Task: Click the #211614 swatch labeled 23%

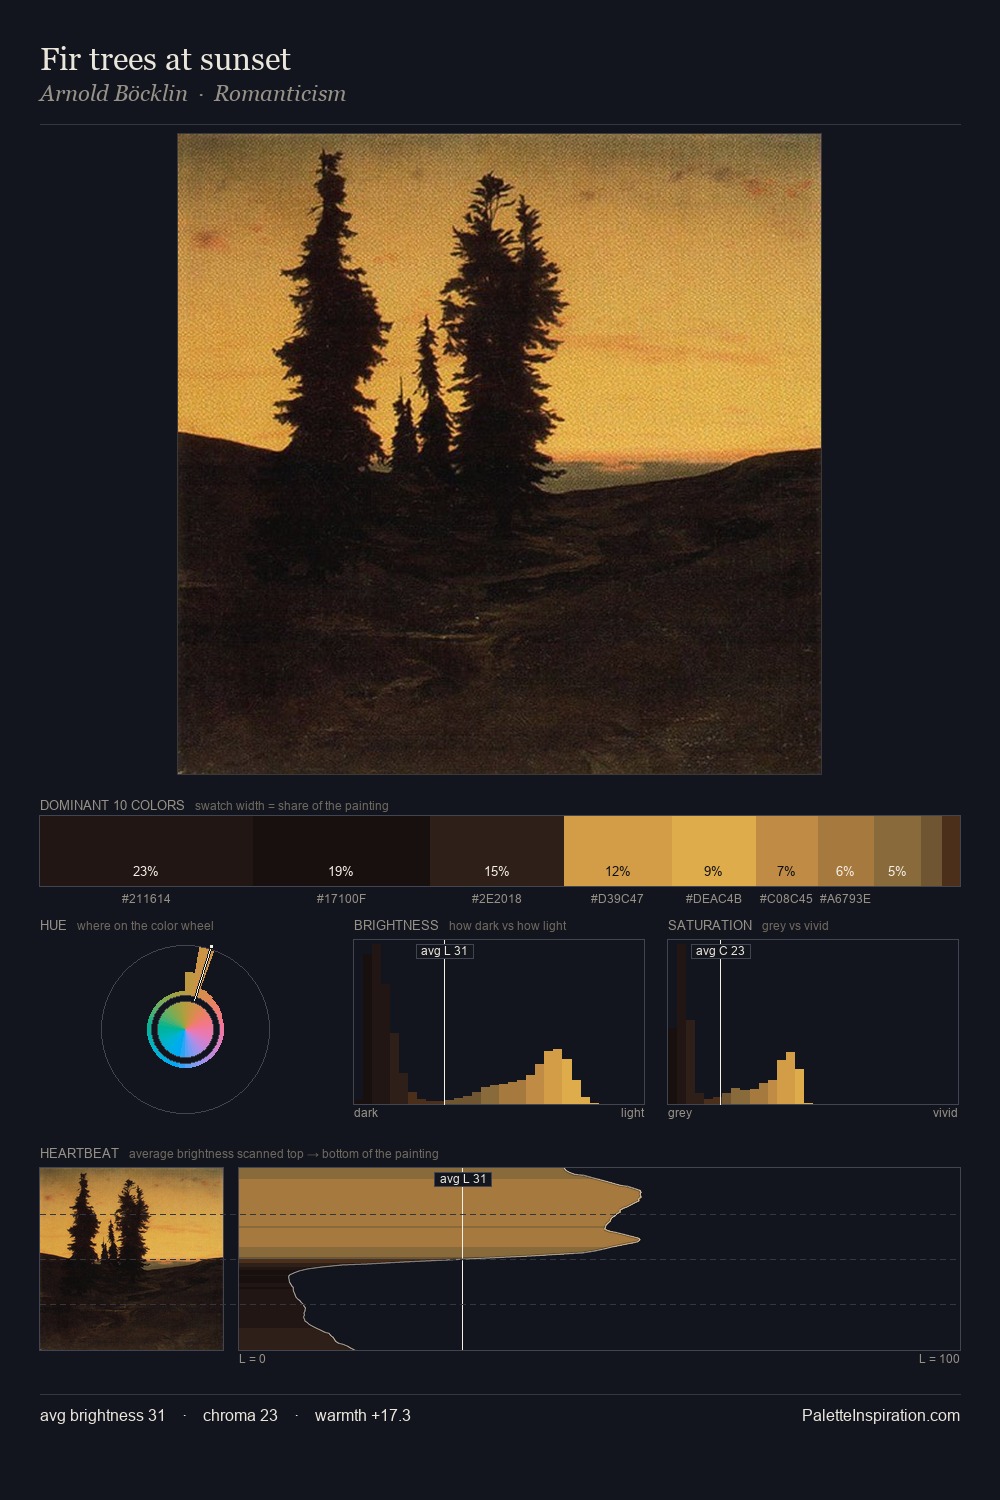Action: [x=146, y=851]
